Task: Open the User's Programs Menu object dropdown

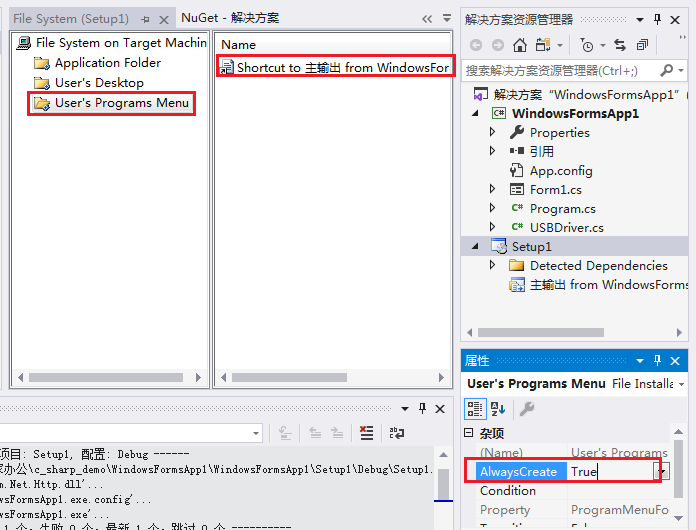Action: click(x=681, y=384)
